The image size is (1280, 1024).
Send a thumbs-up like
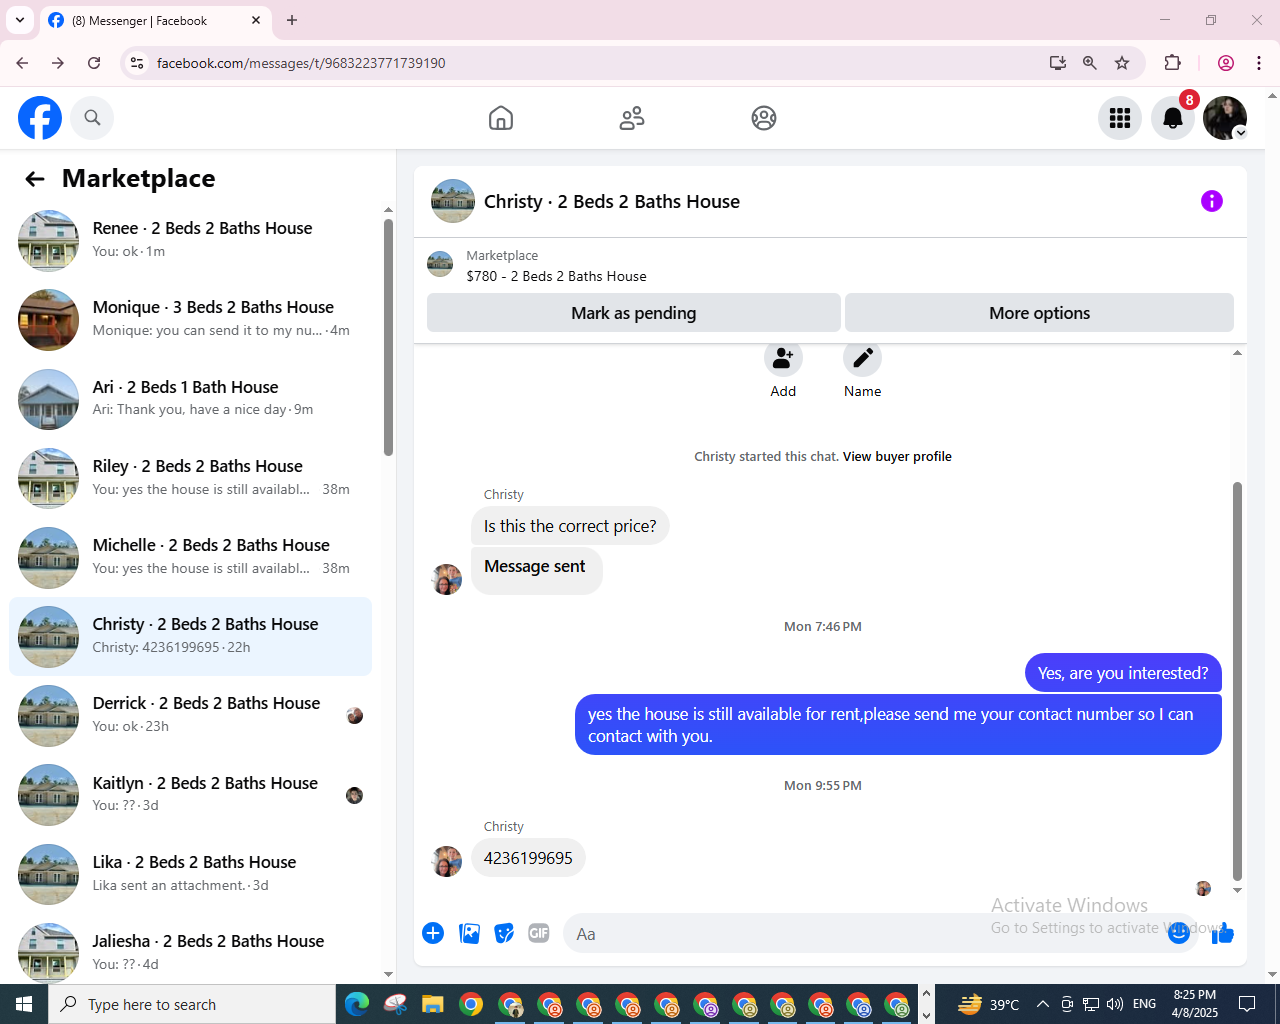pos(1223,933)
